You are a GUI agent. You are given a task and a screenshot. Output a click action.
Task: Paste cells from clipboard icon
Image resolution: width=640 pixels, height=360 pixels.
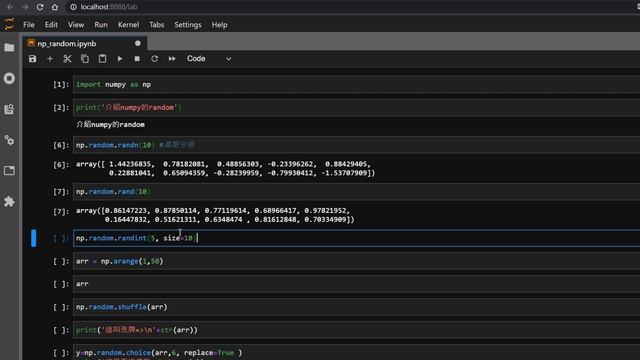tap(102, 59)
